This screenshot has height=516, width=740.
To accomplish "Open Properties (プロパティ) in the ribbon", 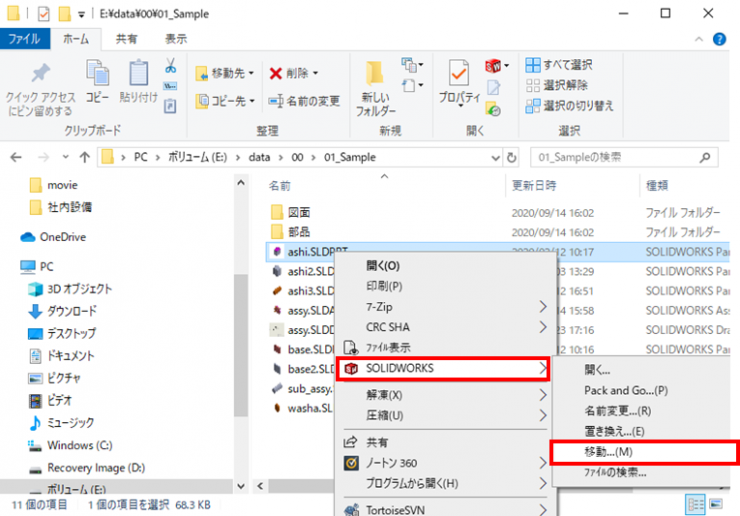I will pos(459,84).
